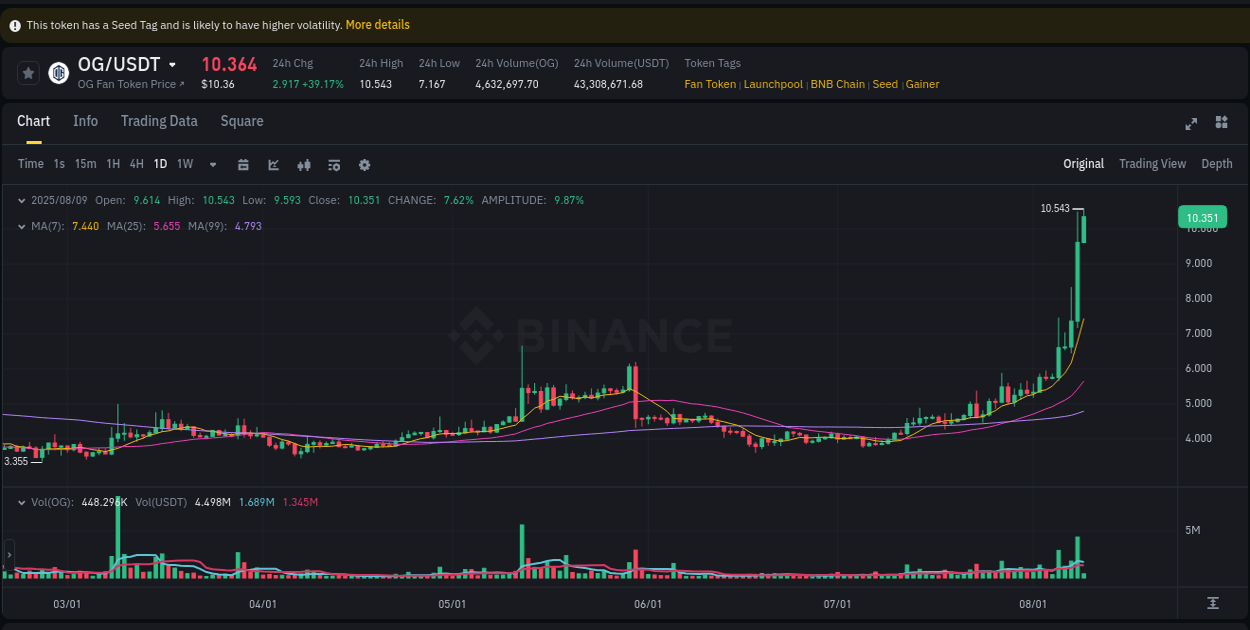The width and height of the screenshot is (1250, 630).
Task: Open the Seed Tag More details link
Action: [x=377, y=24]
